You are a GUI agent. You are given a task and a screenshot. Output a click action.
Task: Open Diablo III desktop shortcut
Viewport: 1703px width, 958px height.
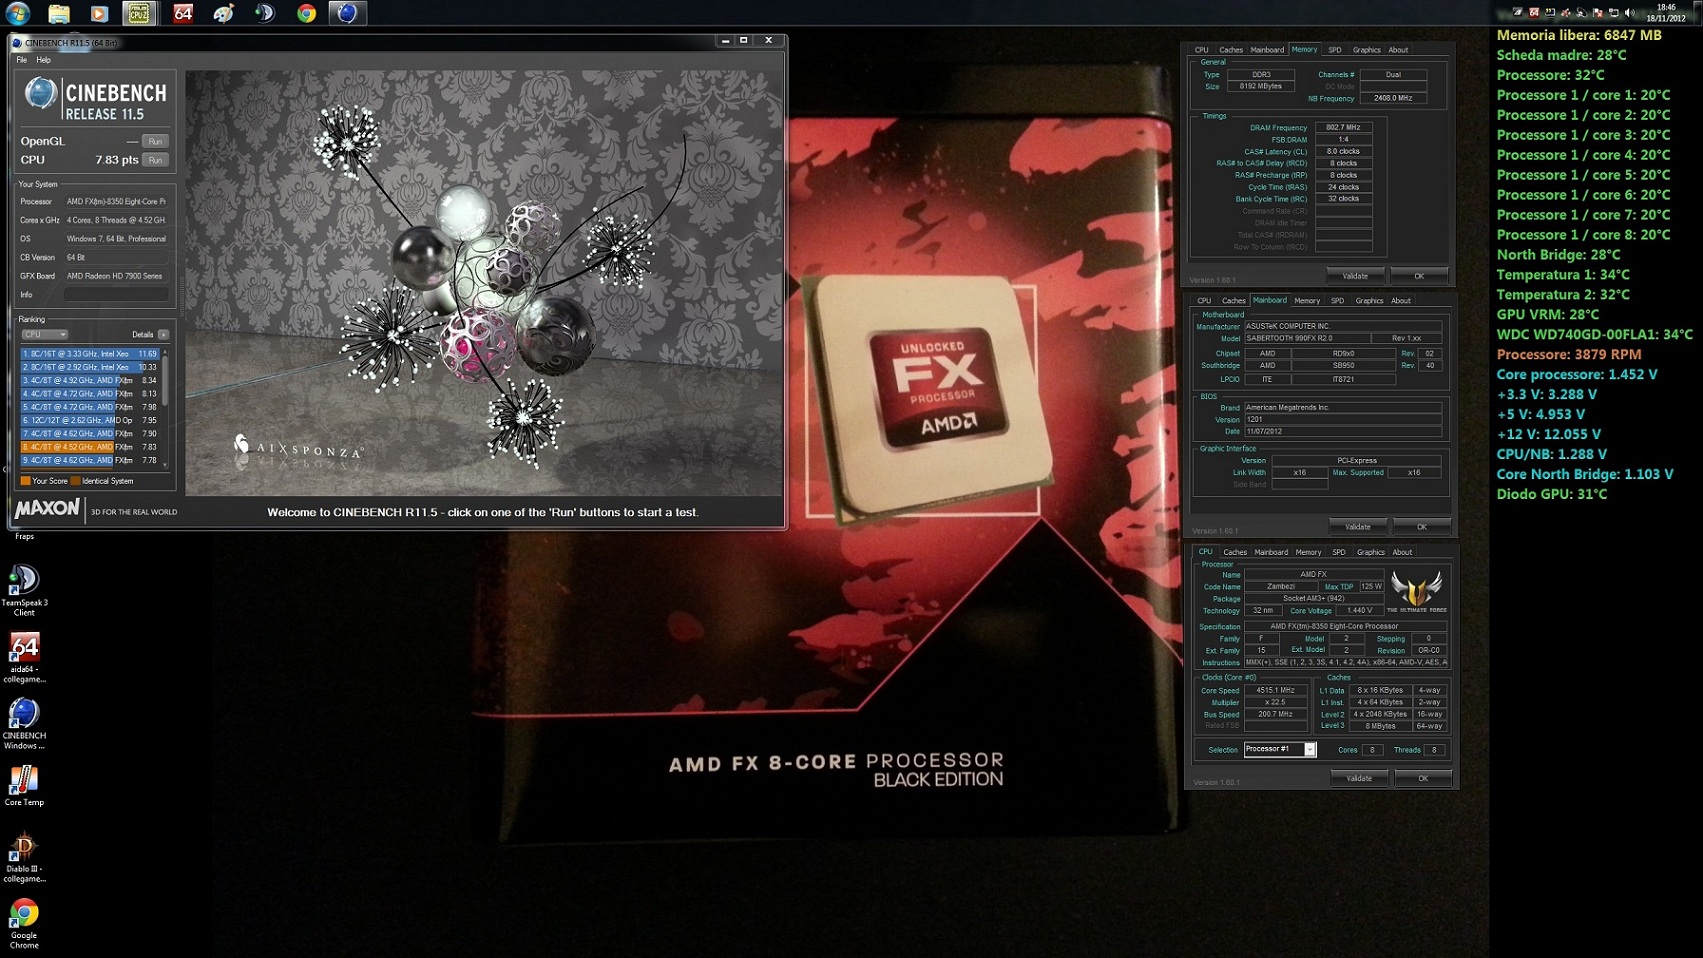coord(24,857)
